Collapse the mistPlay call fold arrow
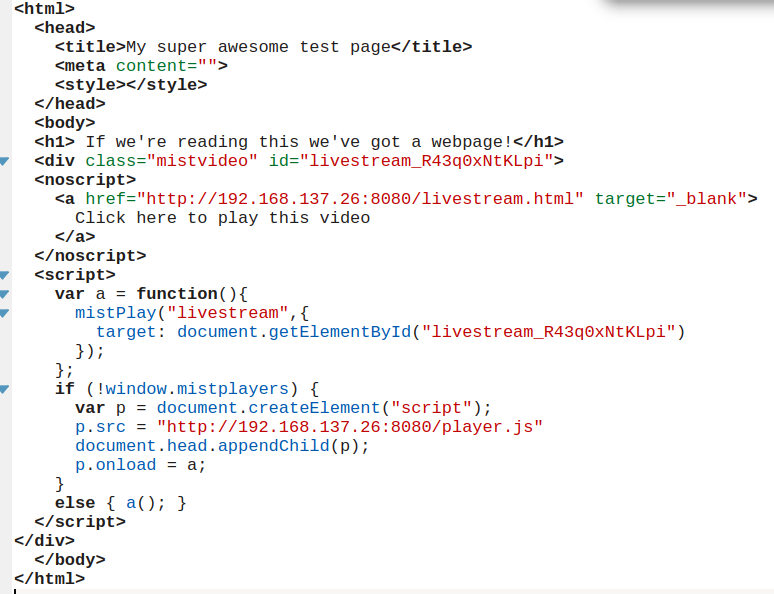This screenshot has height=594, width=774. (4, 313)
